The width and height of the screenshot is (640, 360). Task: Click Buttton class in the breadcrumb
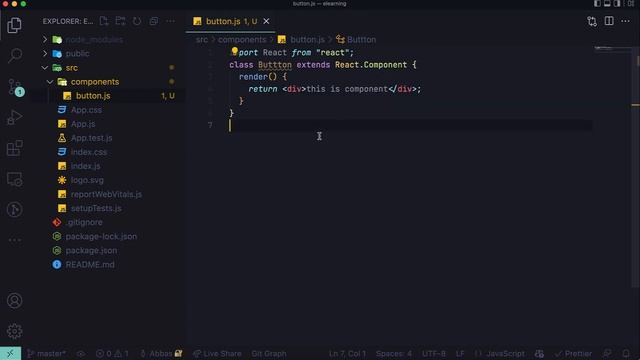point(361,40)
